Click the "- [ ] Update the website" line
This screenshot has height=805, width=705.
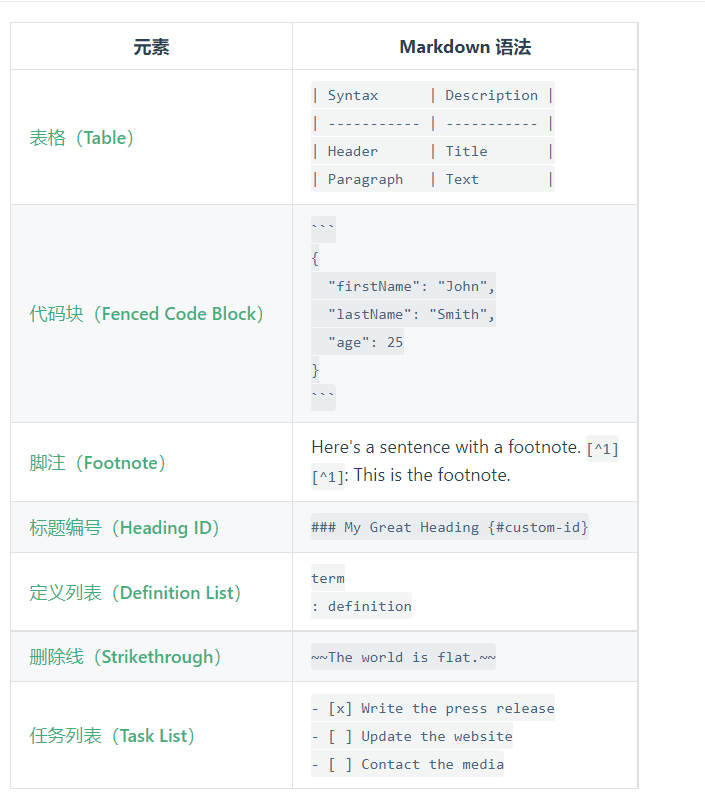coord(412,736)
